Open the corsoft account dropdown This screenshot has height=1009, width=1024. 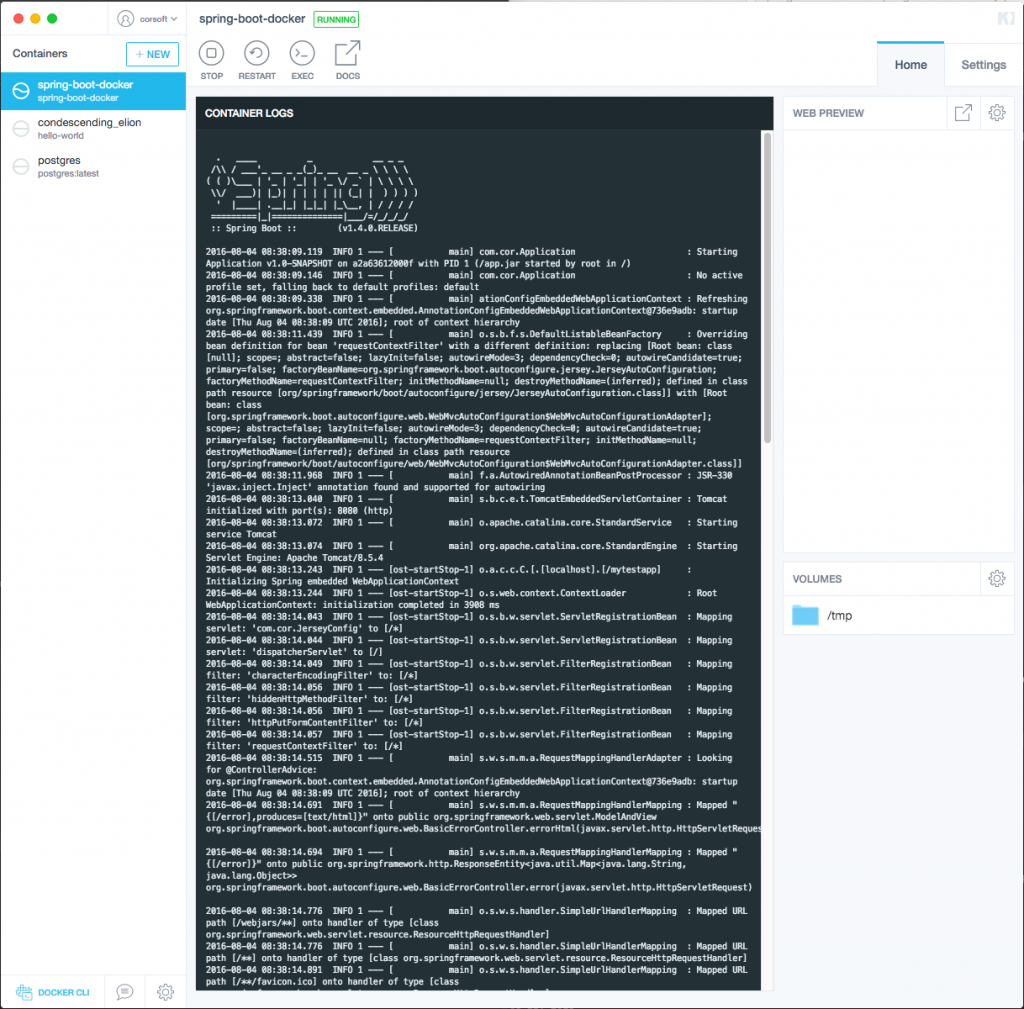click(x=147, y=18)
